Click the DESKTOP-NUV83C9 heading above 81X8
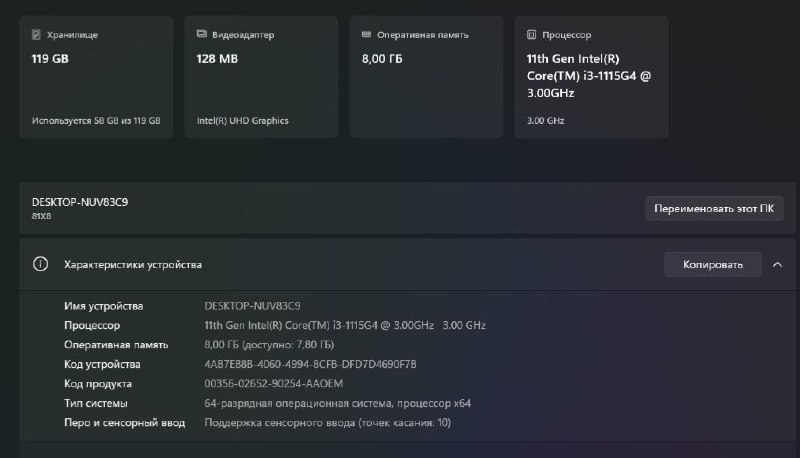 click(x=80, y=202)
